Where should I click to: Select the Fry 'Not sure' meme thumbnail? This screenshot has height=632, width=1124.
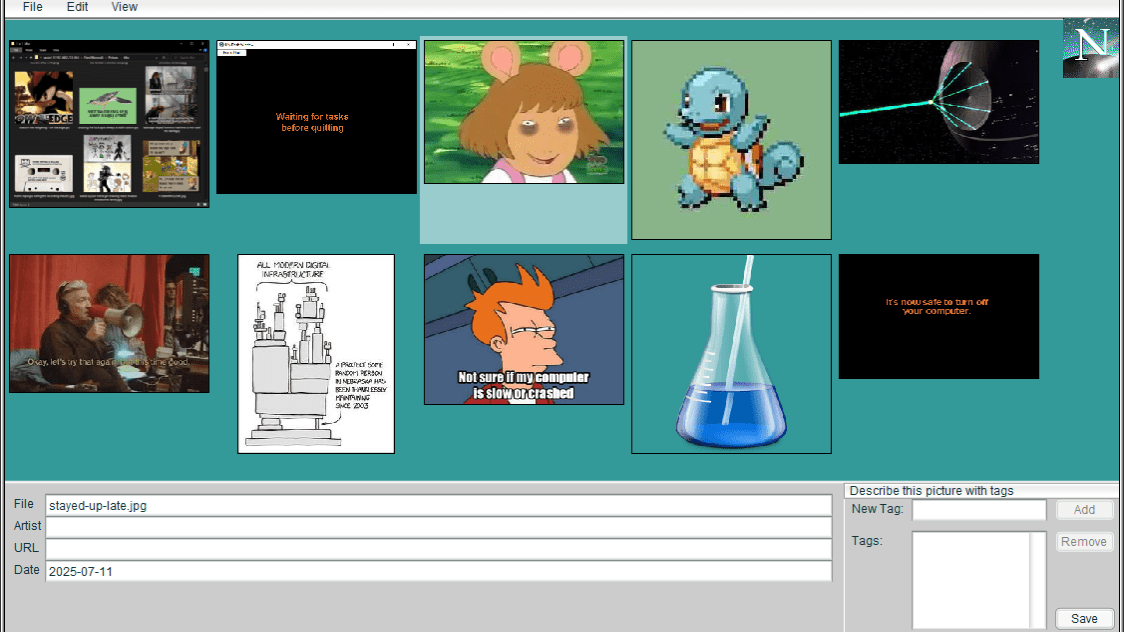(524, 329)
